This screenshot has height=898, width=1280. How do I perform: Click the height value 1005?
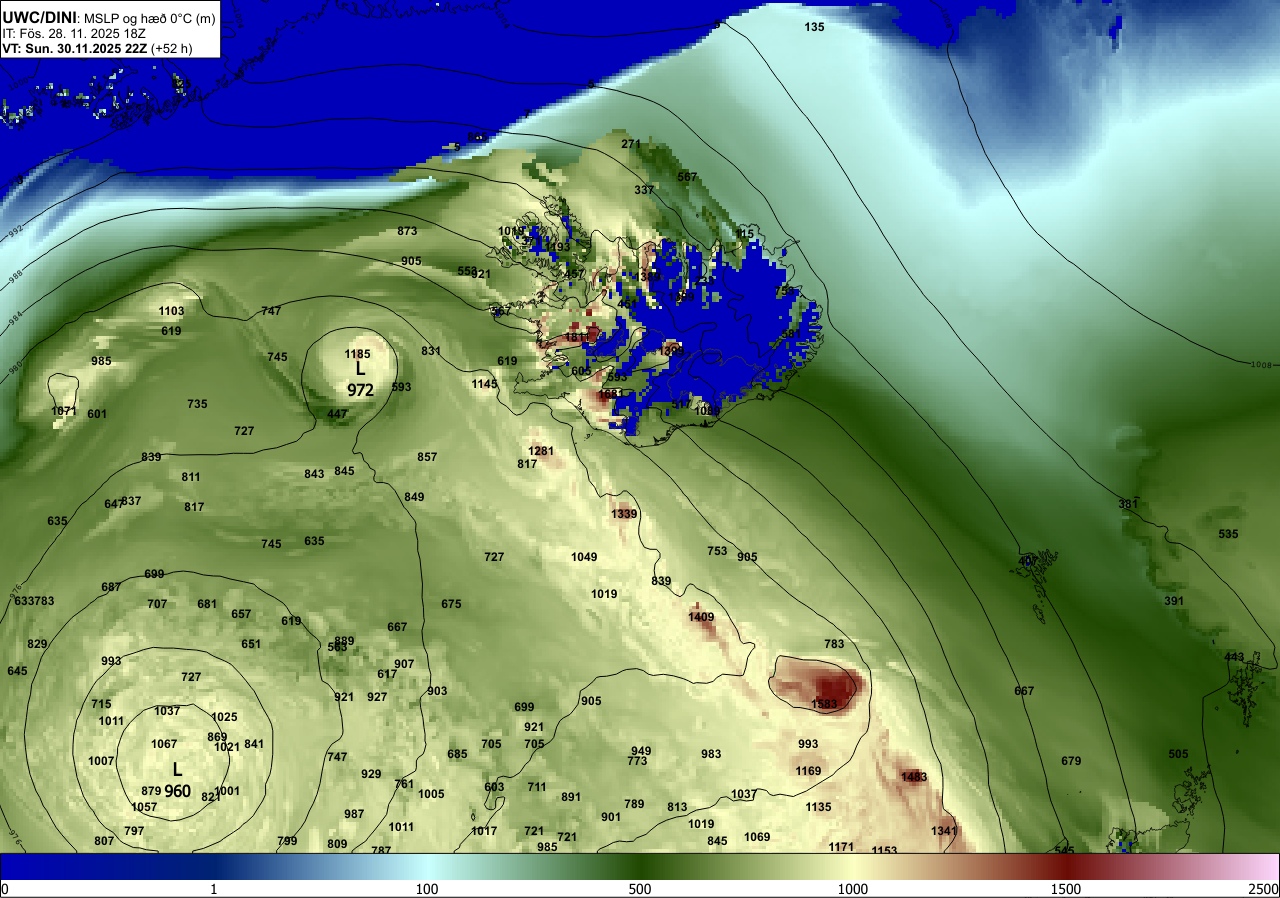(x=431, y=794)
